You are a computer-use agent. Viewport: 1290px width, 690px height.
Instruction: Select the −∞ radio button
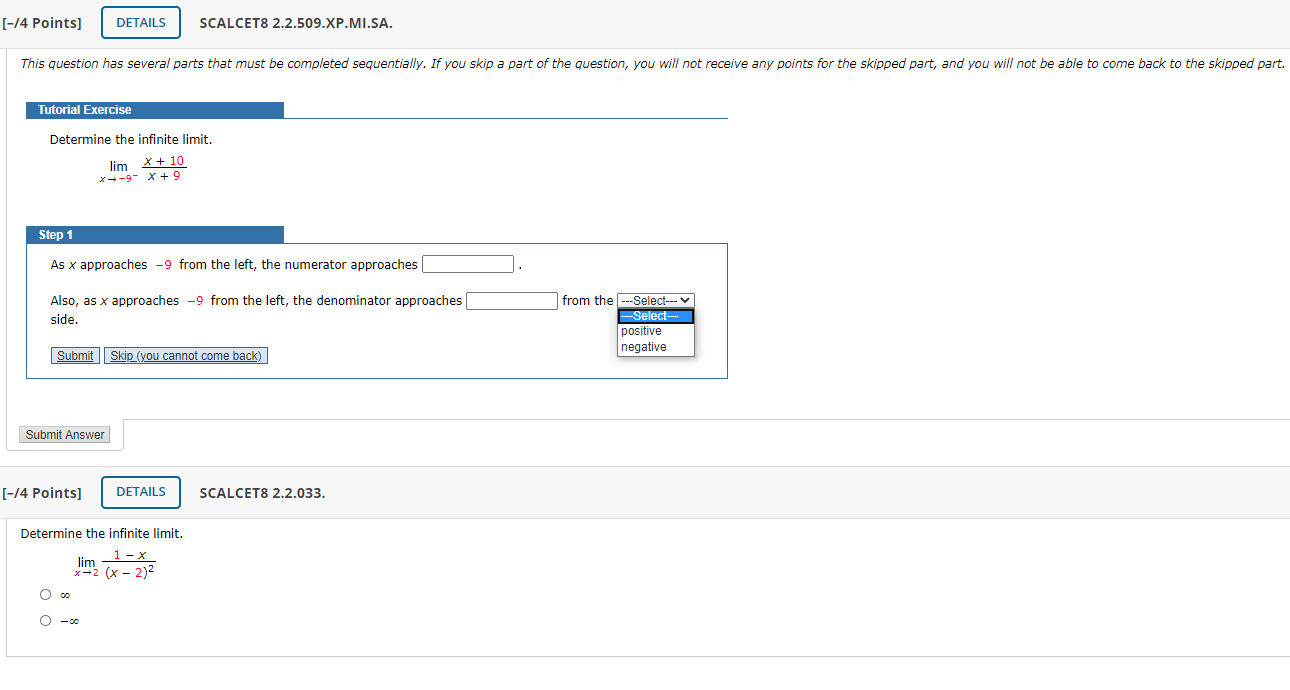46,621
